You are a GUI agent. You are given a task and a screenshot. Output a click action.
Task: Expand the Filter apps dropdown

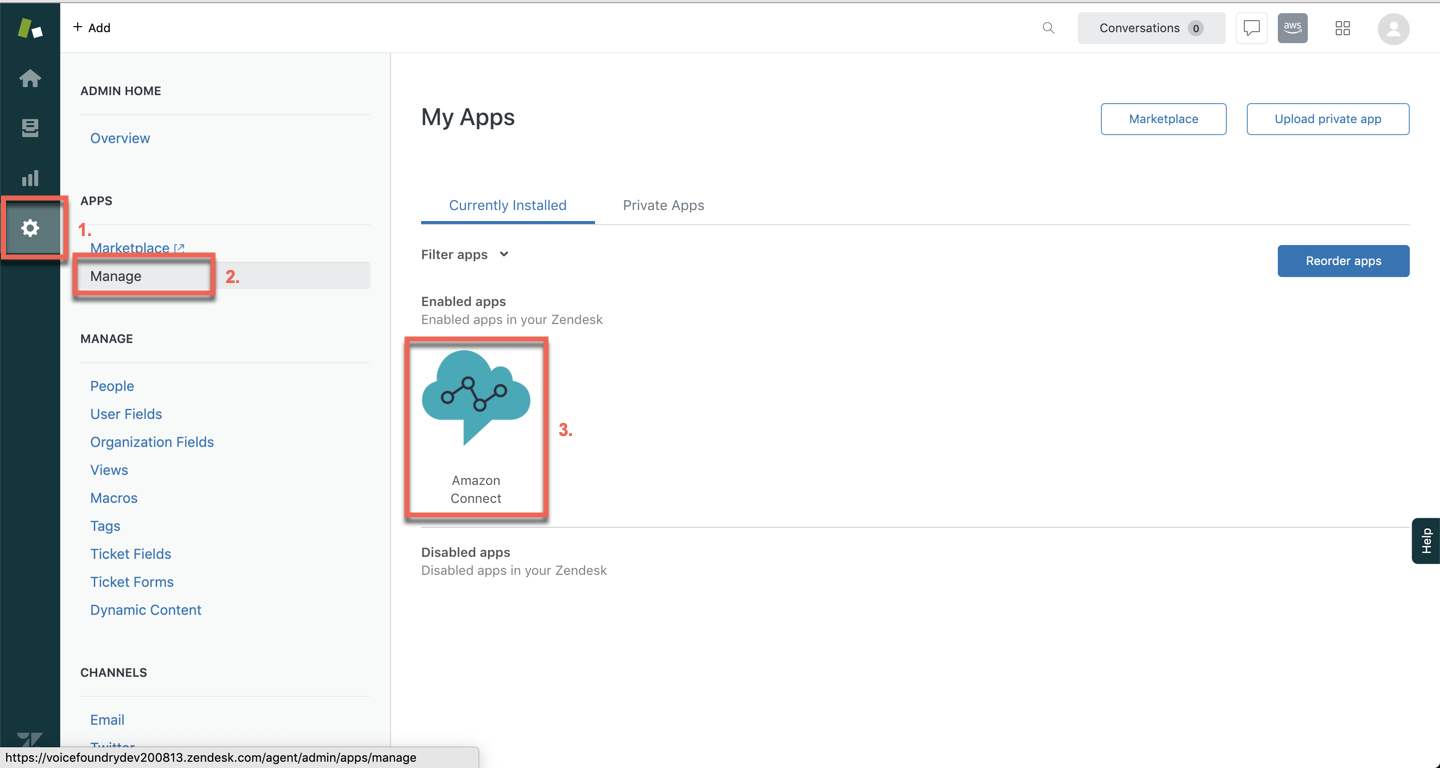coord(465,255)
